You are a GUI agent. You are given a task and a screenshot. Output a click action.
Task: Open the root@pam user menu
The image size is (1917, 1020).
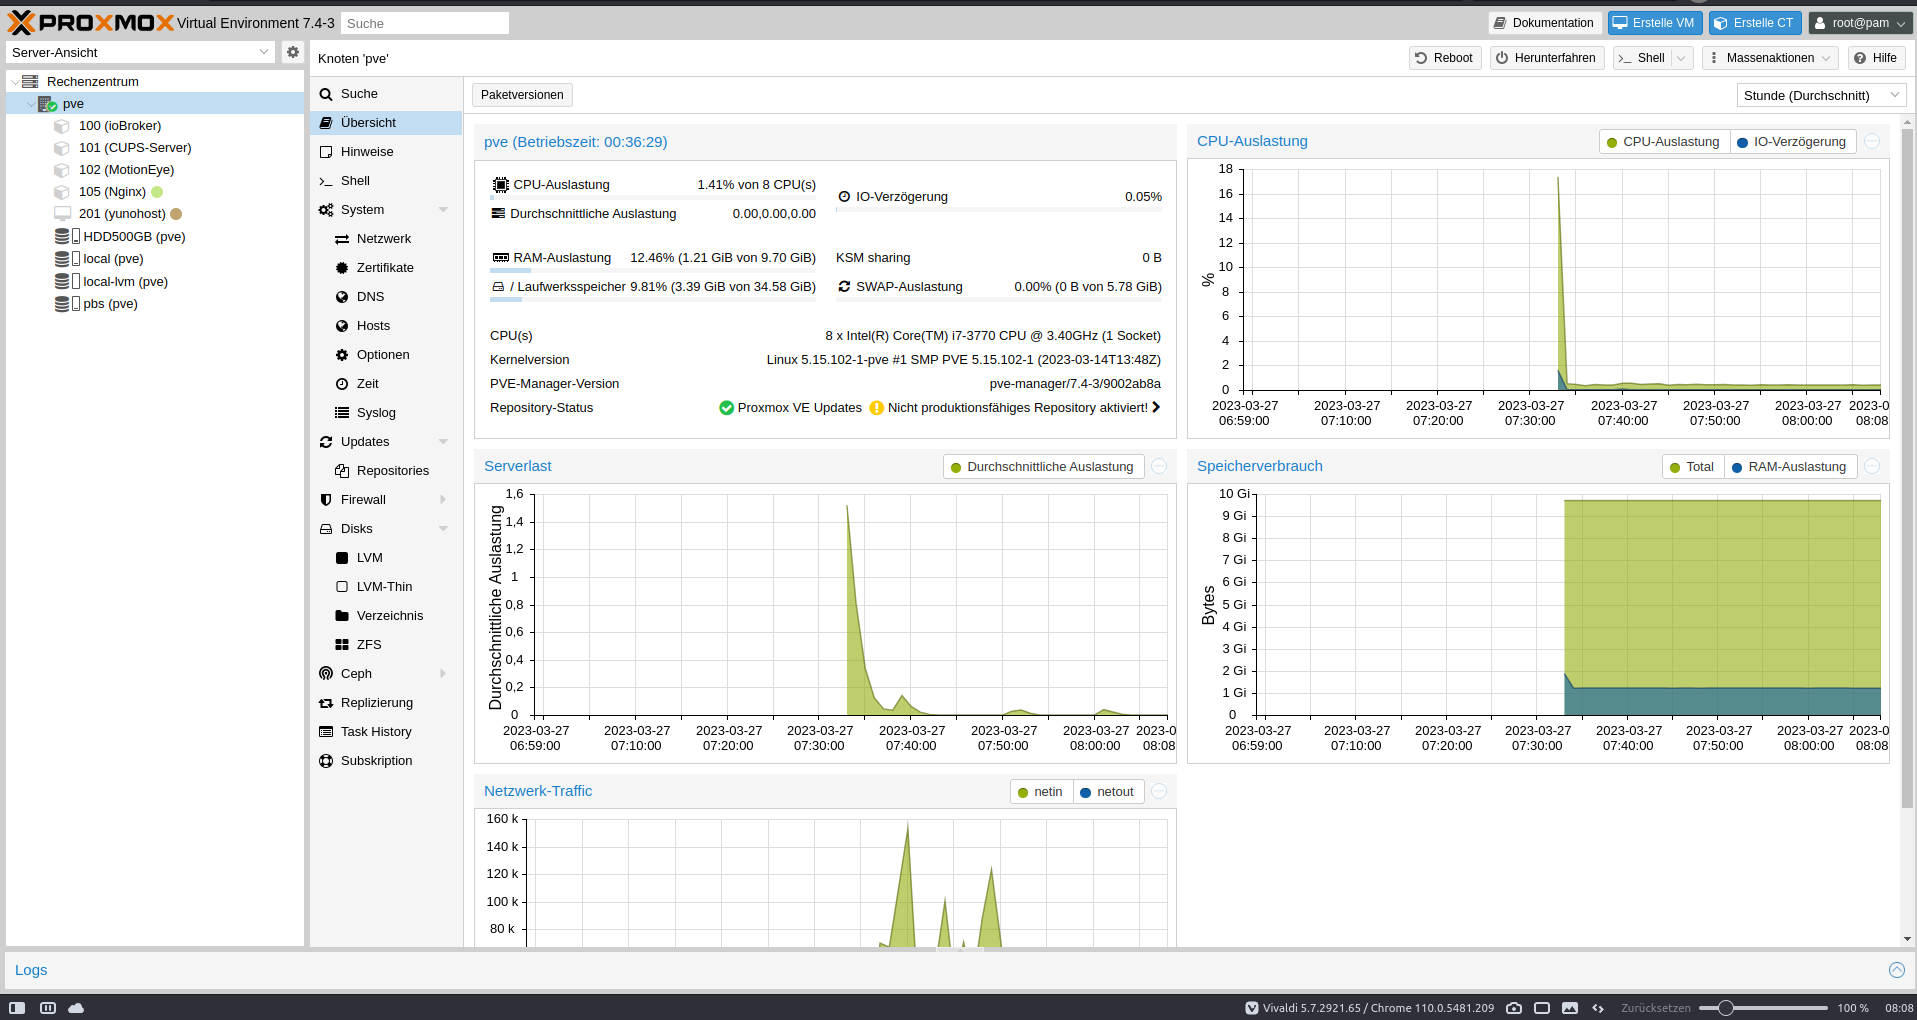(x=1860, y=23)
